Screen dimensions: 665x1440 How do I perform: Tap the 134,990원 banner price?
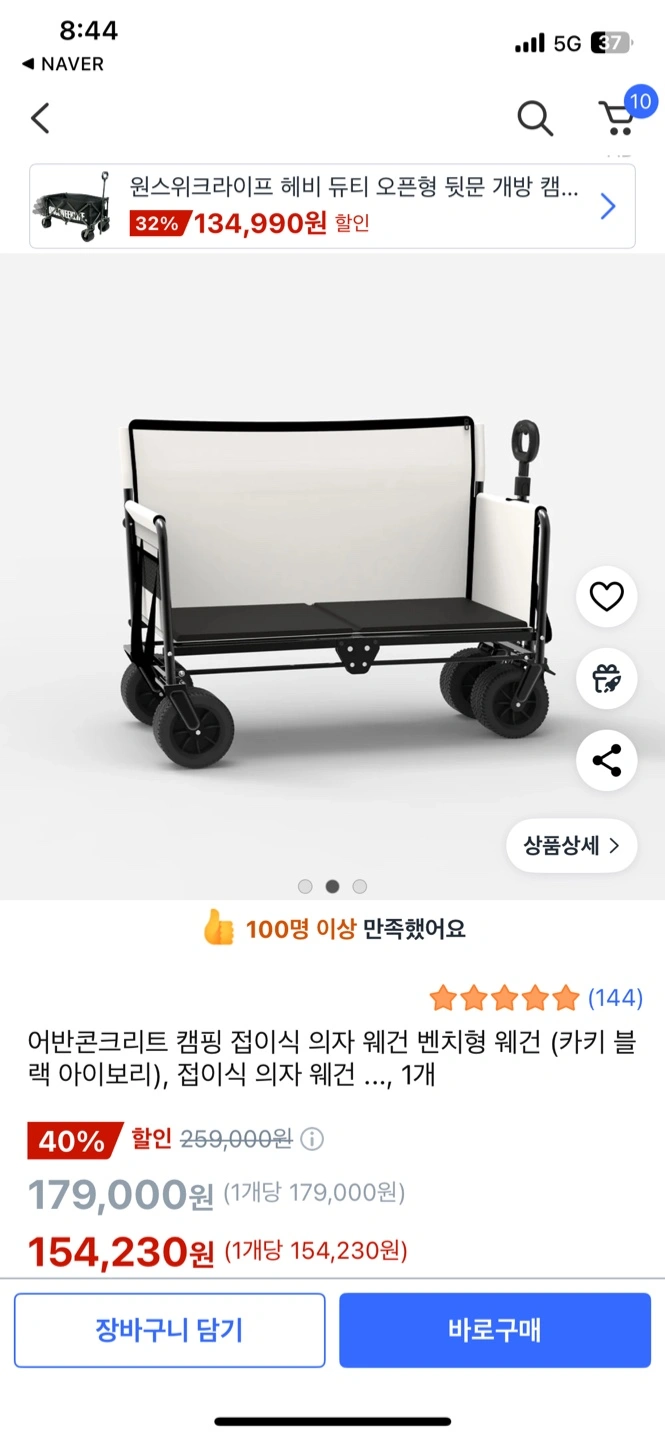[x=260, y=223]
